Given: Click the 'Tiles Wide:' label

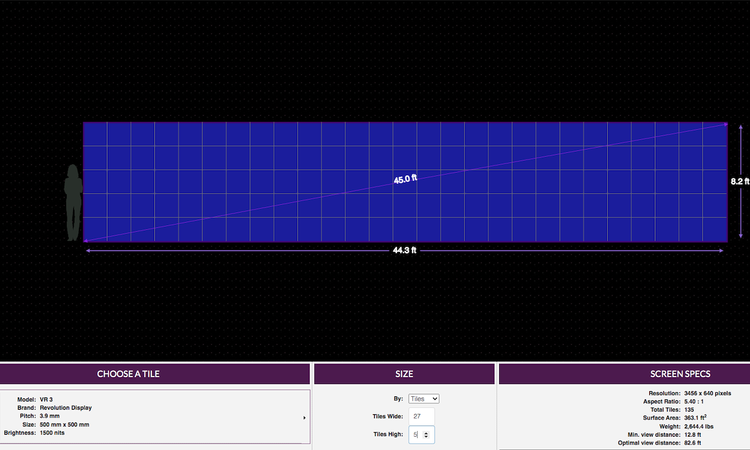Looking at the screenshot, I should point(388,417).
